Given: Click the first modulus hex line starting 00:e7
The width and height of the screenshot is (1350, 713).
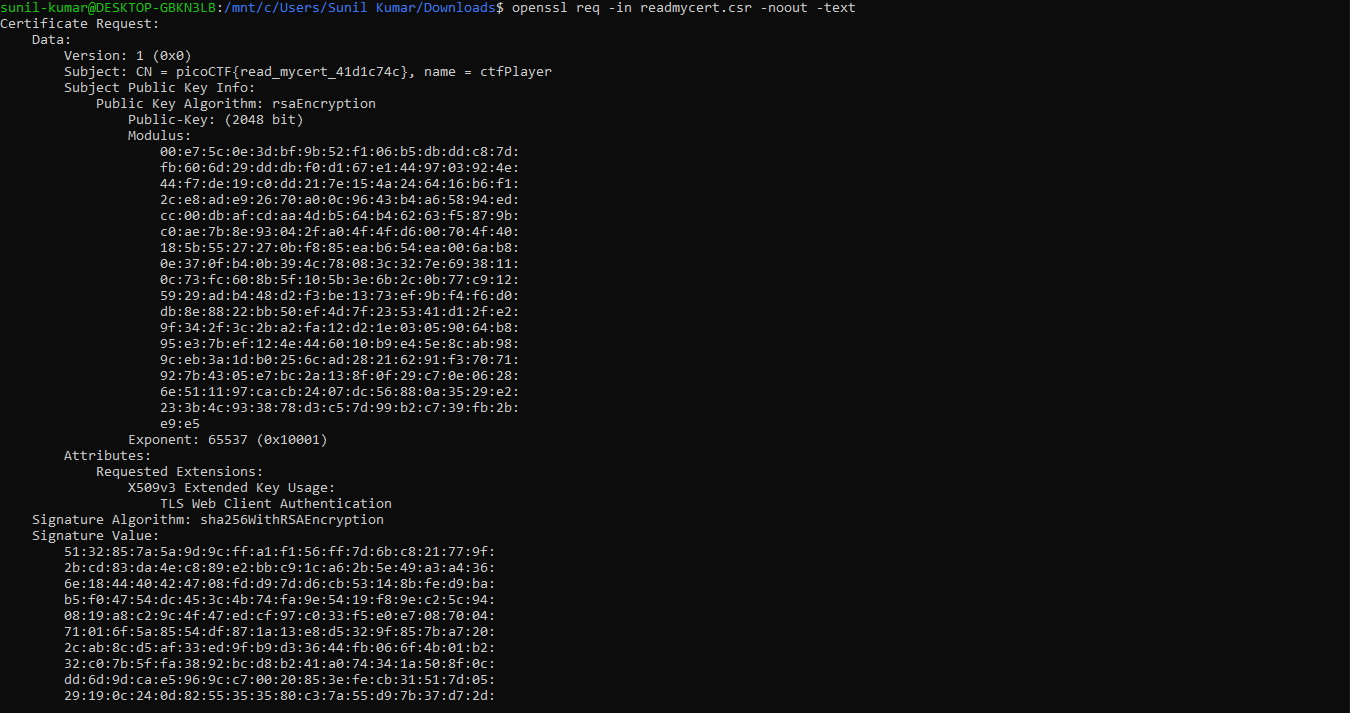Looking at the screenshot, I should click(340, 152).
